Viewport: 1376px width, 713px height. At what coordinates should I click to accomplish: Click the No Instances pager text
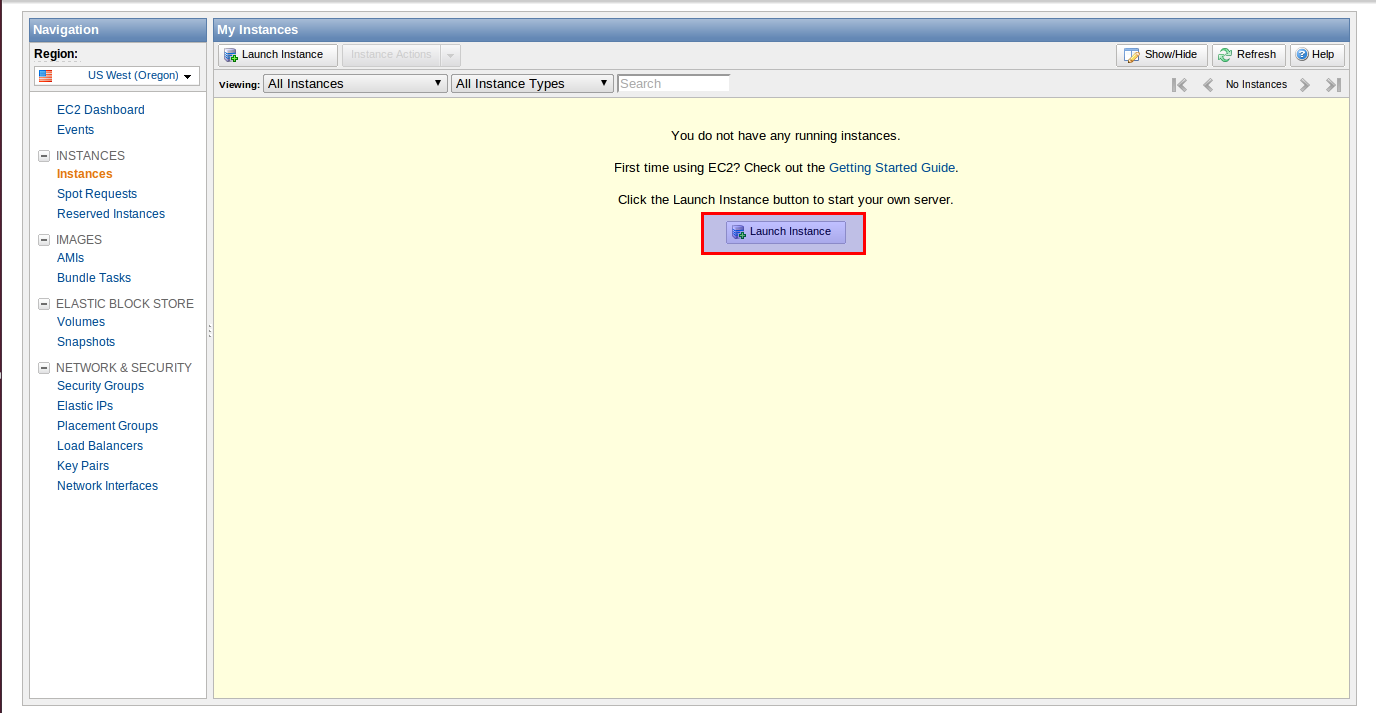coord(1256,85)
